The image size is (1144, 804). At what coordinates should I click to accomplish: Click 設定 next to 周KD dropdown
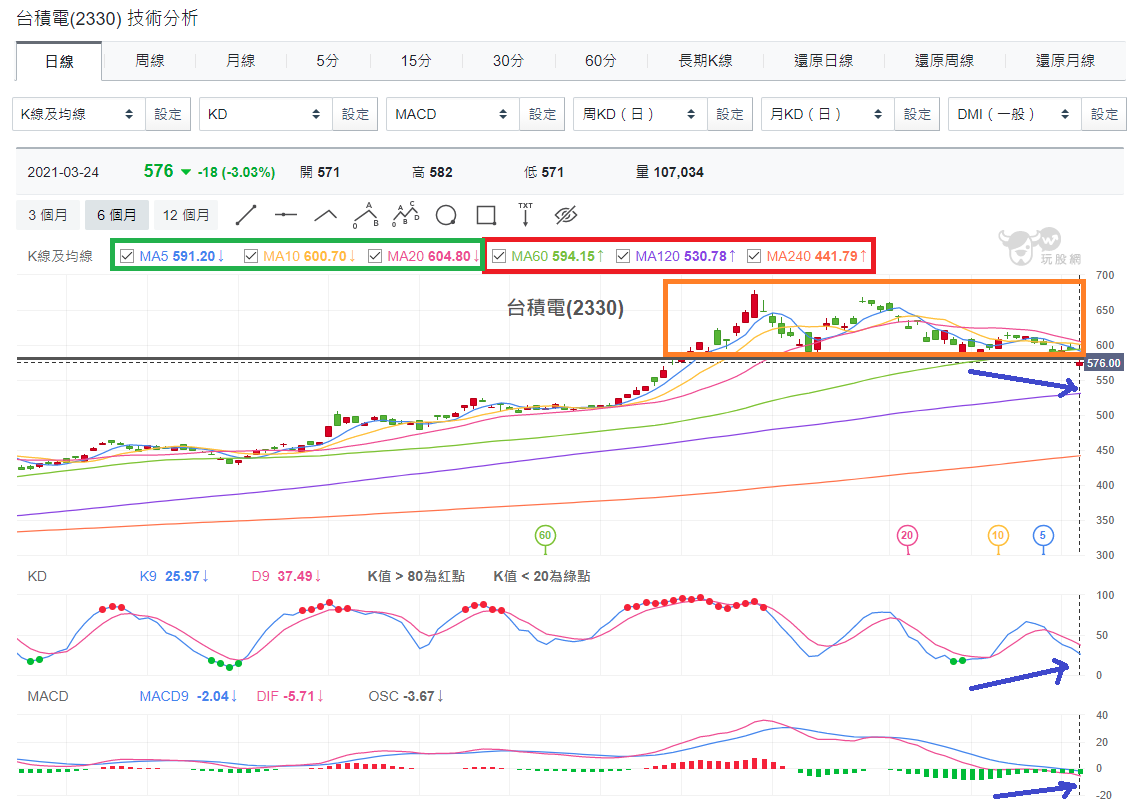[x=730, y=115]
